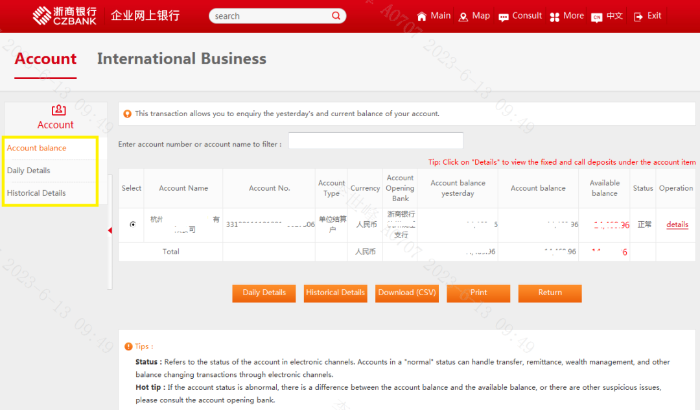The width and height of the screenshot is (700, 410).
Task: Click the red Tip about Details text
Action: click(x=562, y=162)
